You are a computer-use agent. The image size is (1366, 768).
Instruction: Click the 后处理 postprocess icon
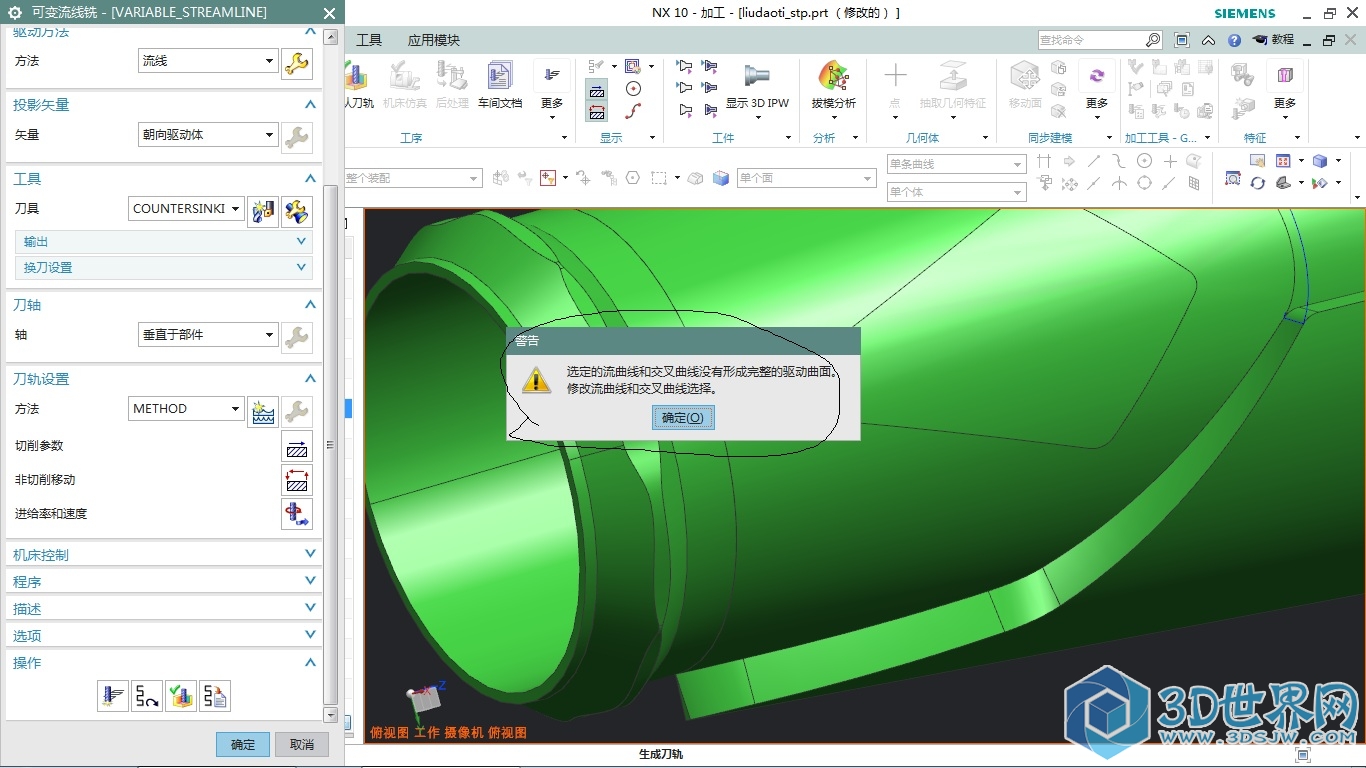click(452, 85)
